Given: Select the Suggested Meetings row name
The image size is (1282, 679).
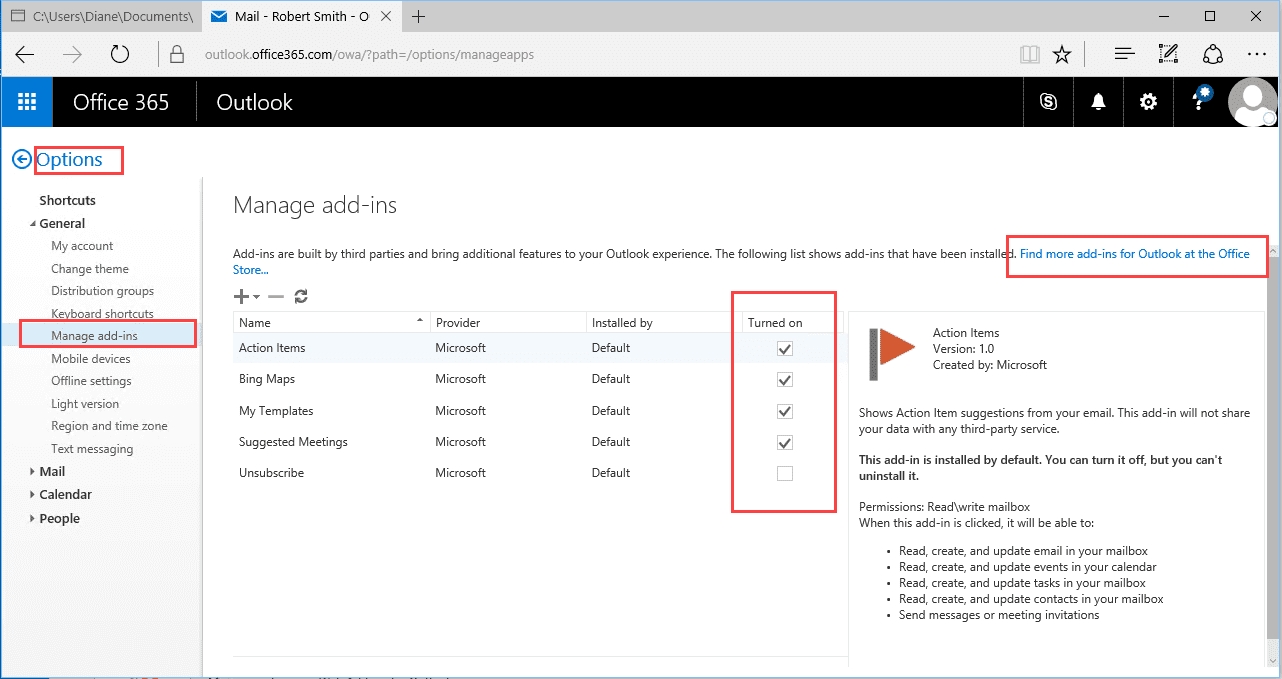Looking at the screenshot, I should 293,442.
